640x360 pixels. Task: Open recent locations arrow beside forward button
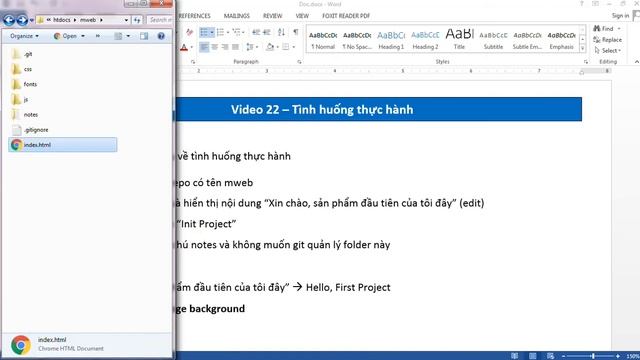click(x=31, y=20)
